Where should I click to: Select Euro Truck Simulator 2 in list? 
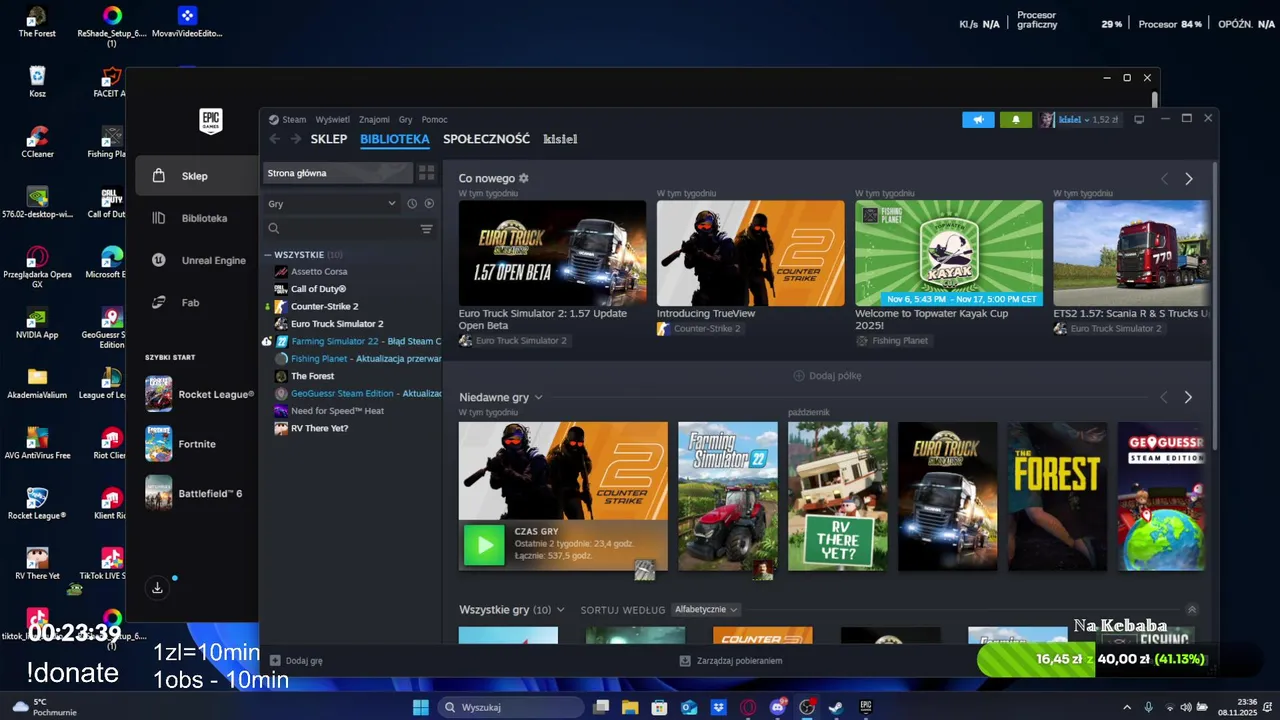pyautogui.click(x=336, y=324)
